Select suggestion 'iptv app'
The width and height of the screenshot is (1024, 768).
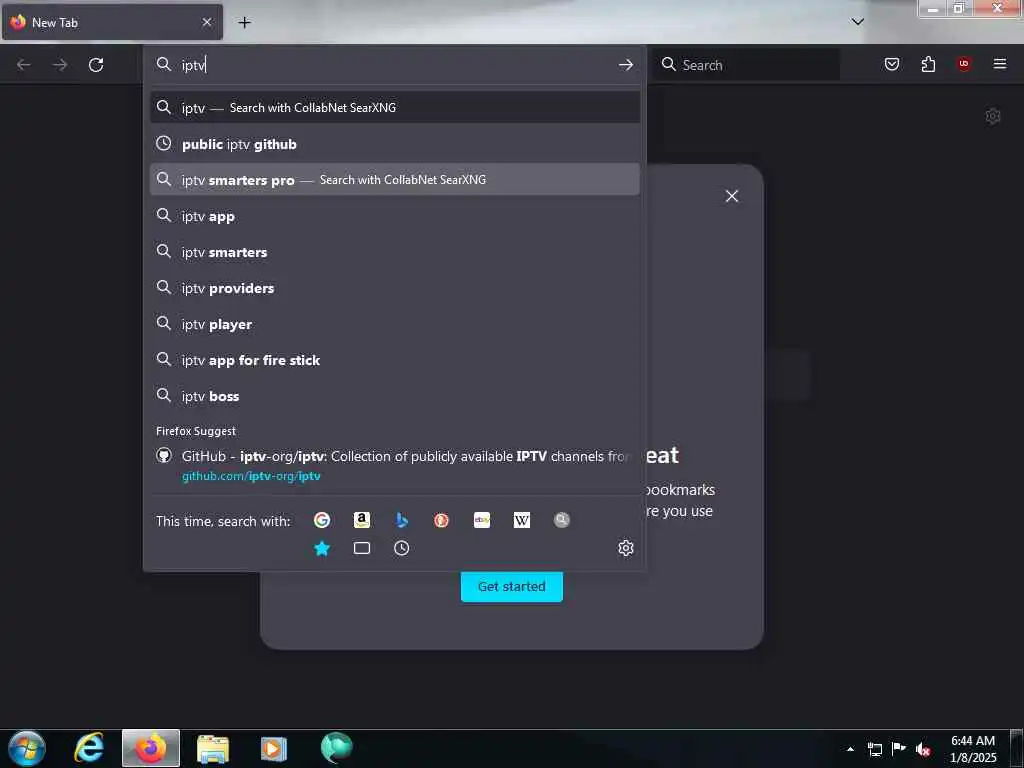click(x=394, y=216)
